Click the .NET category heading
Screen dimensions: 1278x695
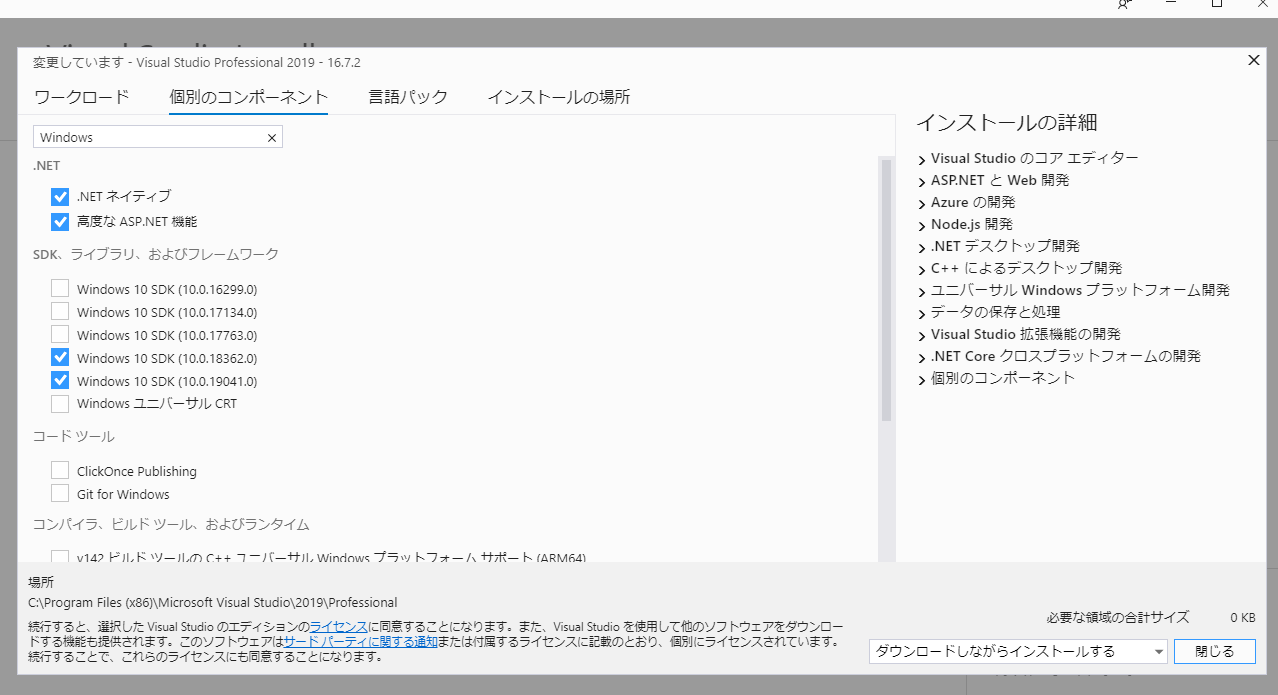pos(47,166)
